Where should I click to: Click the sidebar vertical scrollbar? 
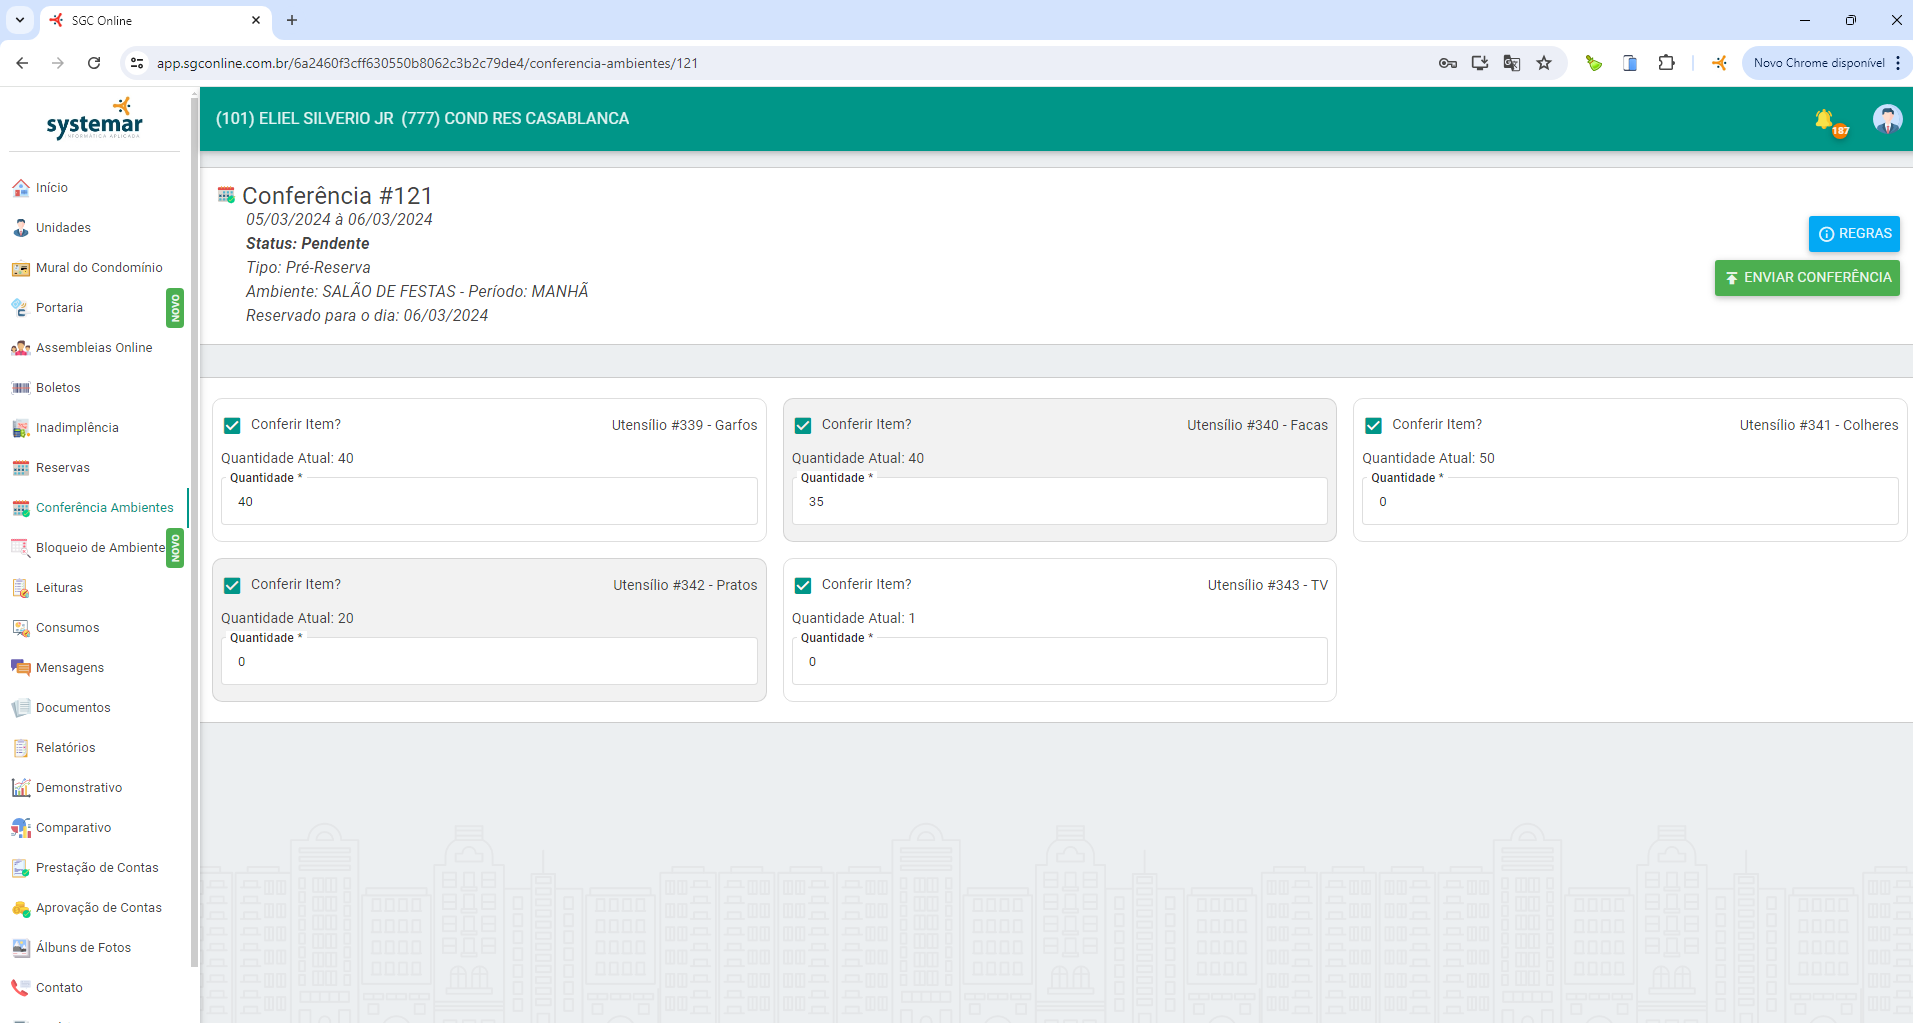tap(194, 530)
